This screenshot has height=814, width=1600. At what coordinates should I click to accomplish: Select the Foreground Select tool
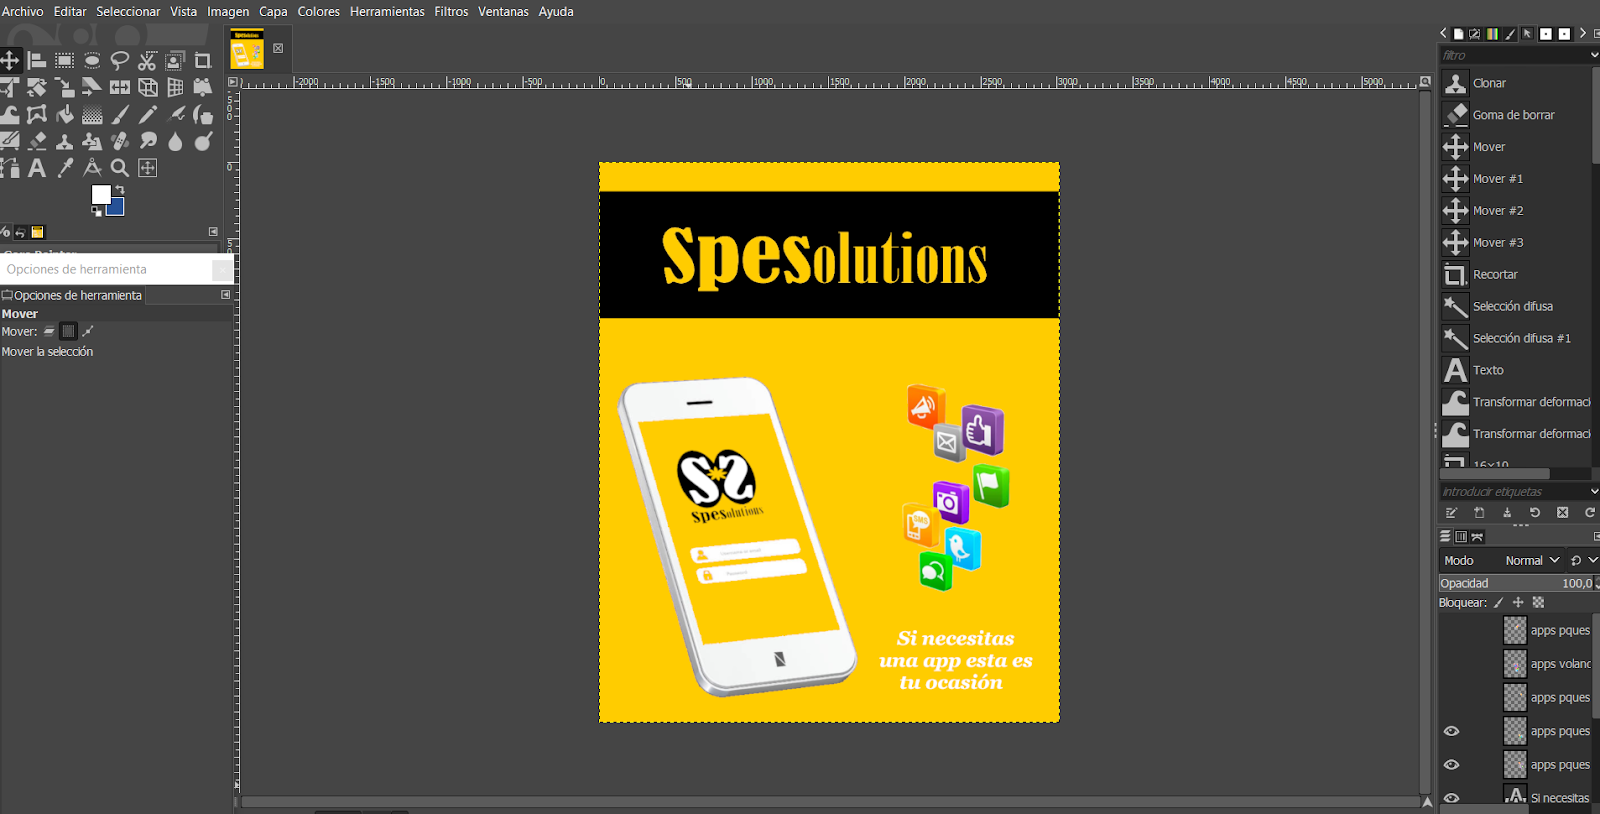point(175,60)
